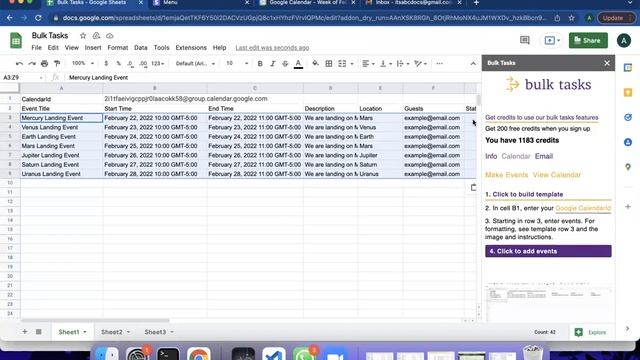Open the Insert menu
The height and width of the screenshot is (360, 640).
[93, 48]
